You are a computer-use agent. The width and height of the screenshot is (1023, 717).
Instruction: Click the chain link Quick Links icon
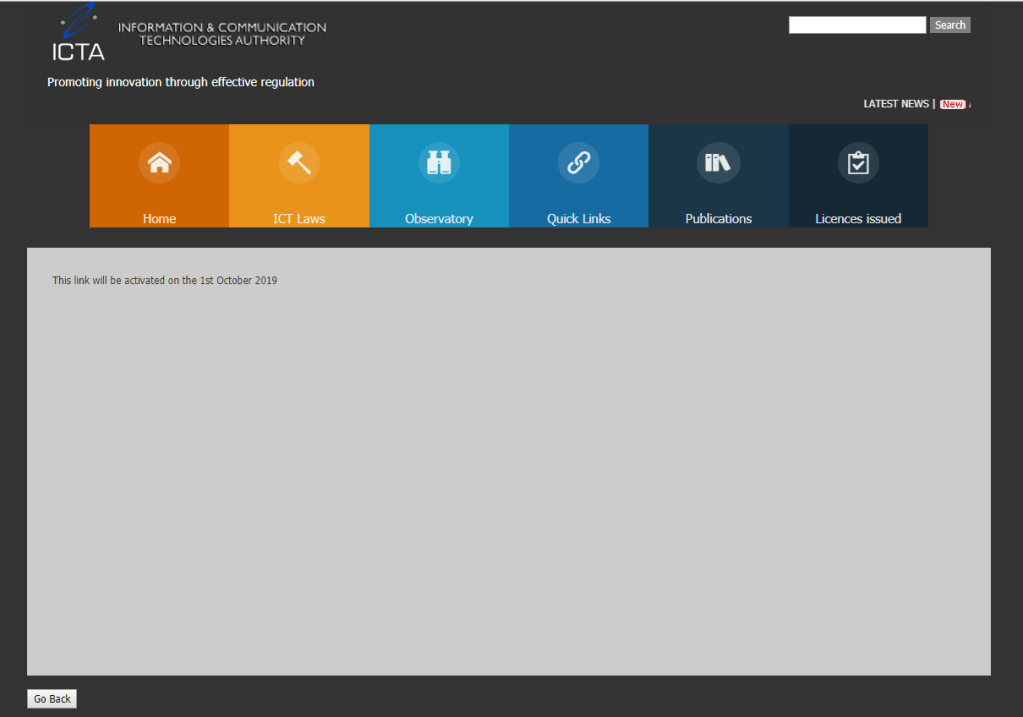point(579,163)
